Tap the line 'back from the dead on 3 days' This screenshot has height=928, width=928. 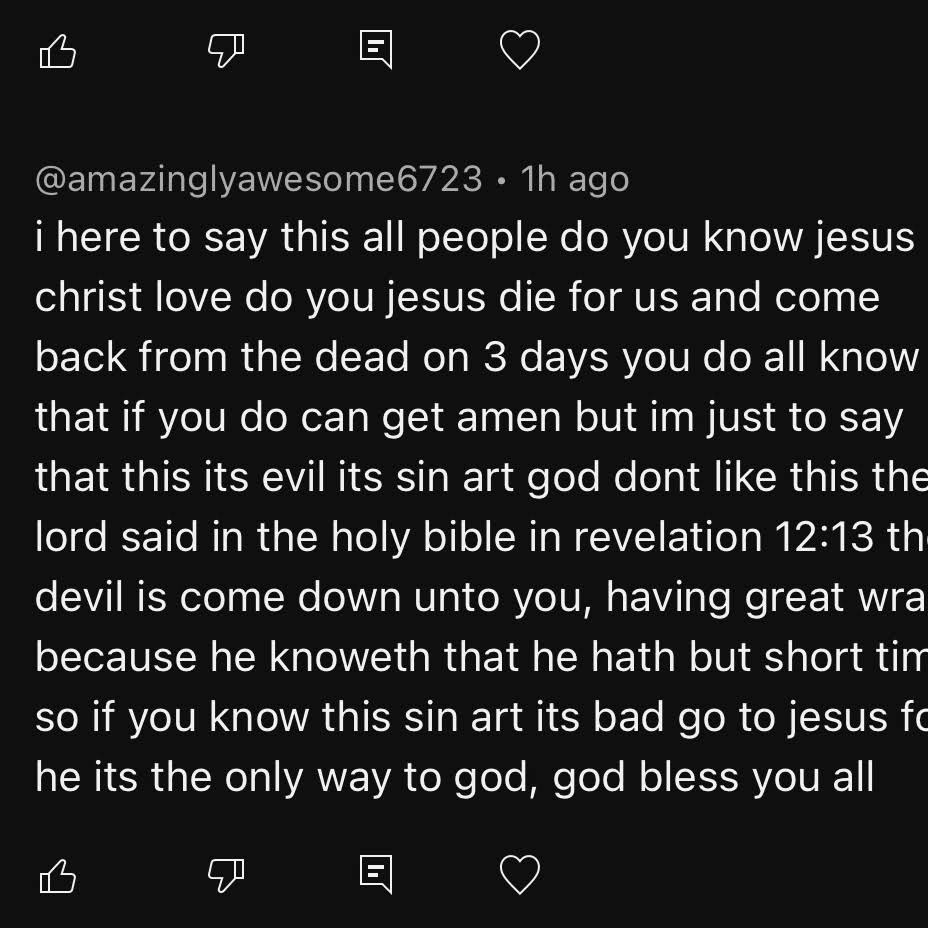tap(477, 358)
